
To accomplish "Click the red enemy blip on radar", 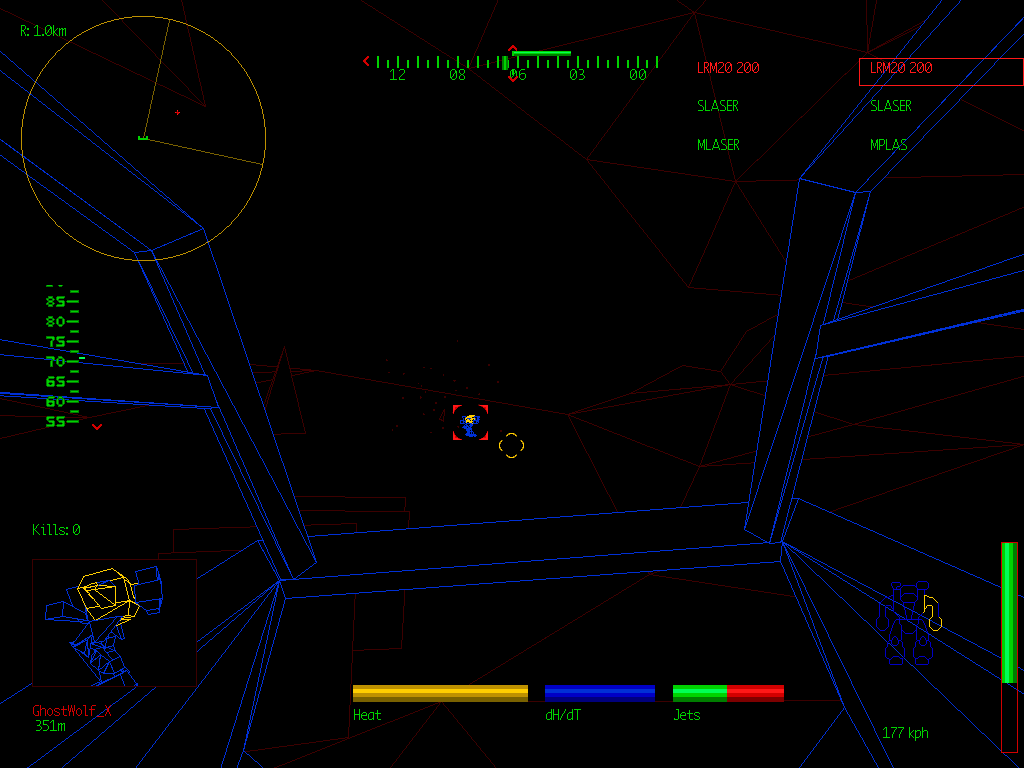I will point(178,112).
